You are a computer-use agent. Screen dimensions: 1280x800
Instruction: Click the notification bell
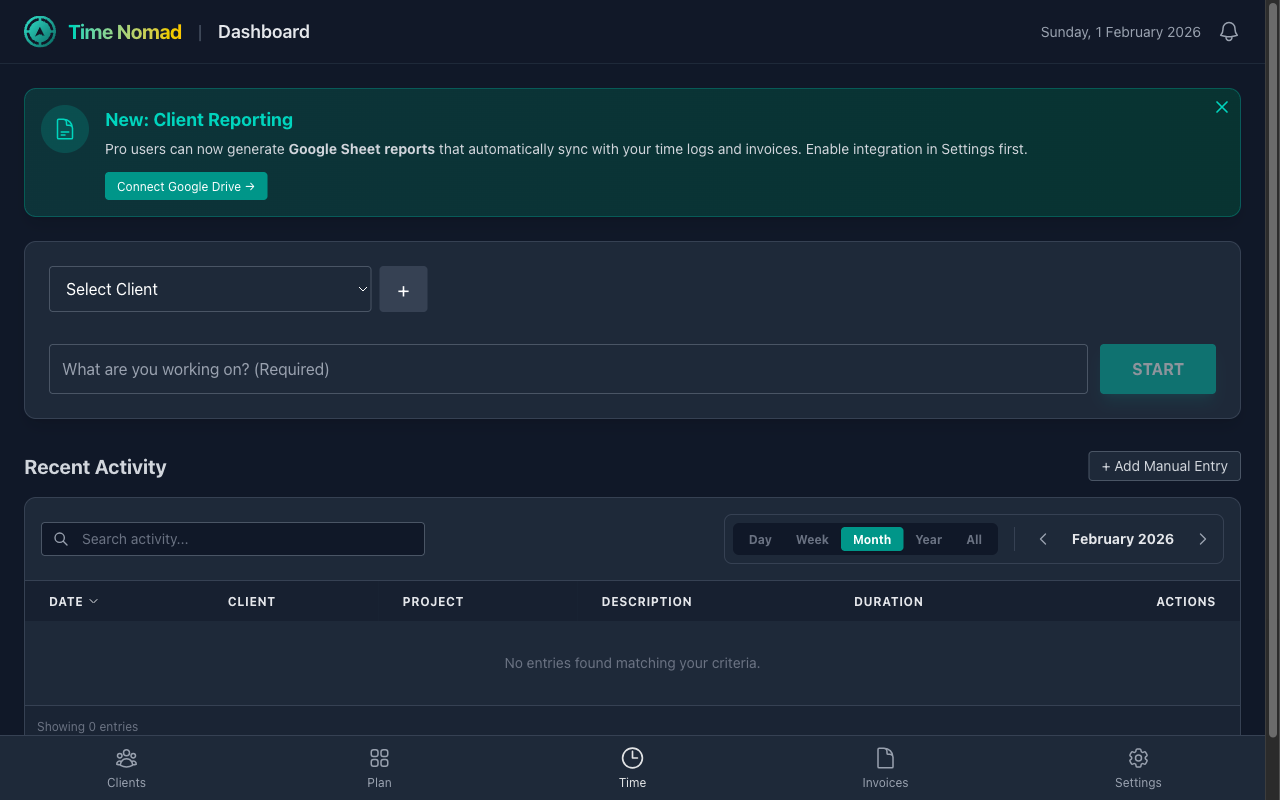(x=1228, y=31)
